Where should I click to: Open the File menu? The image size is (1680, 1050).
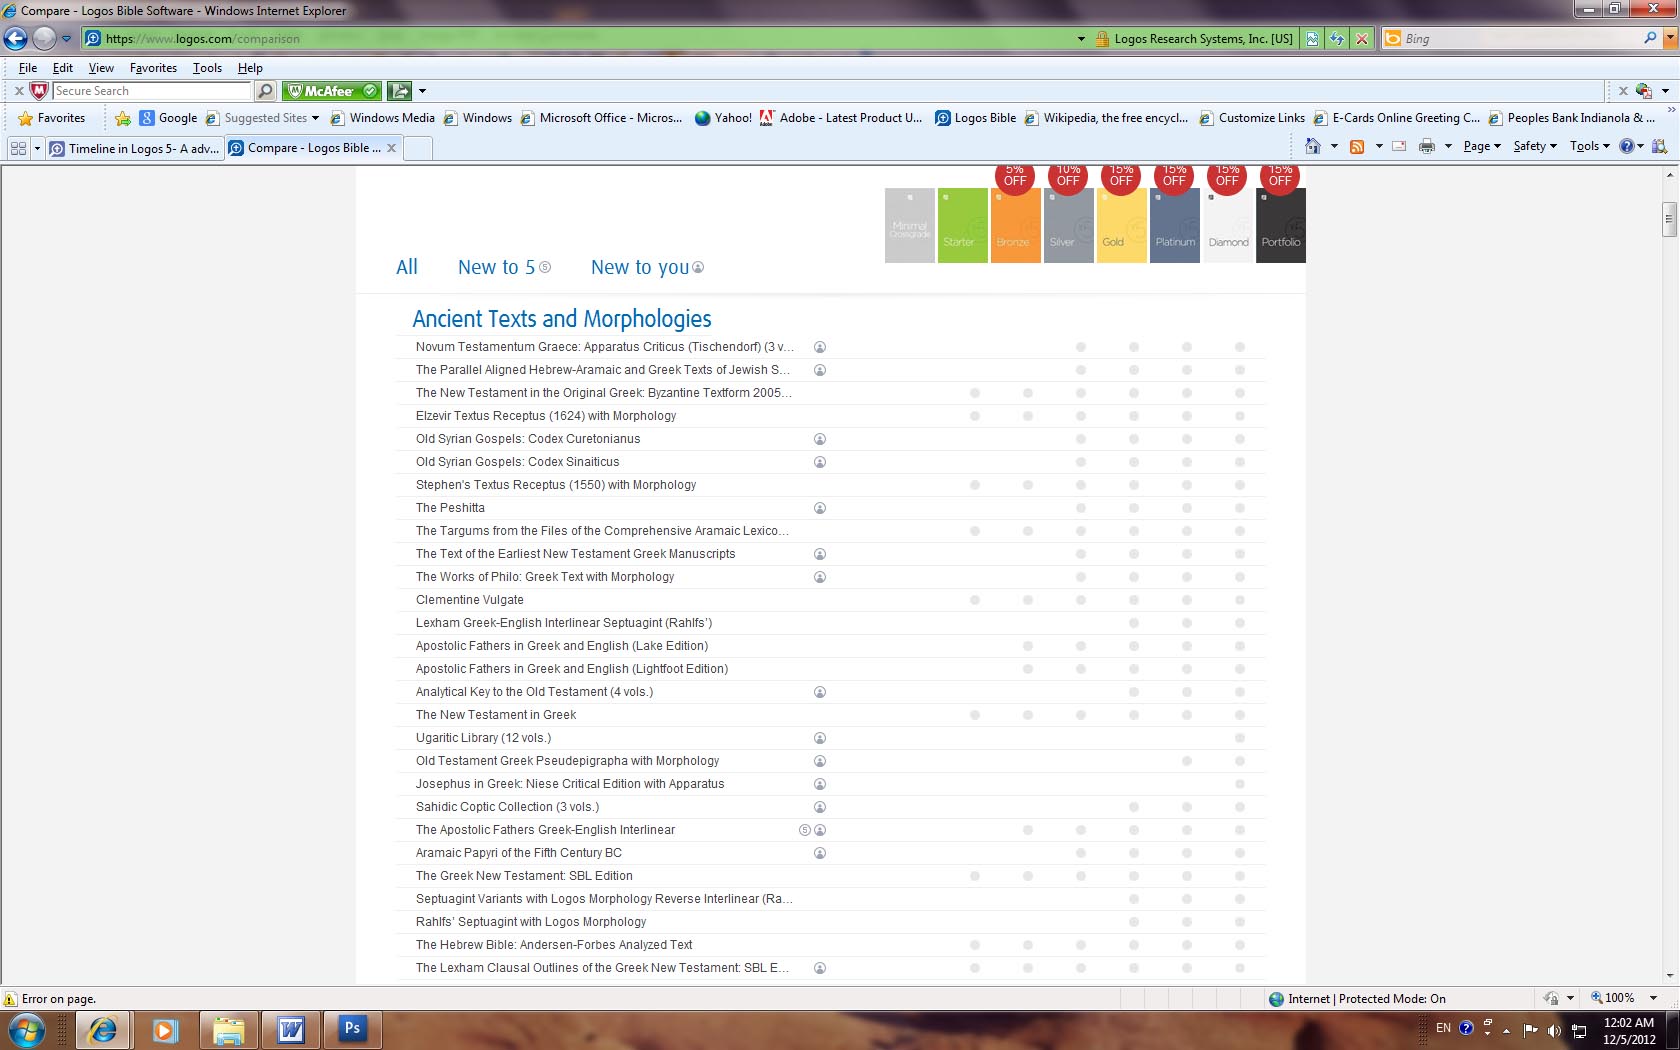[x=28, y=68]
